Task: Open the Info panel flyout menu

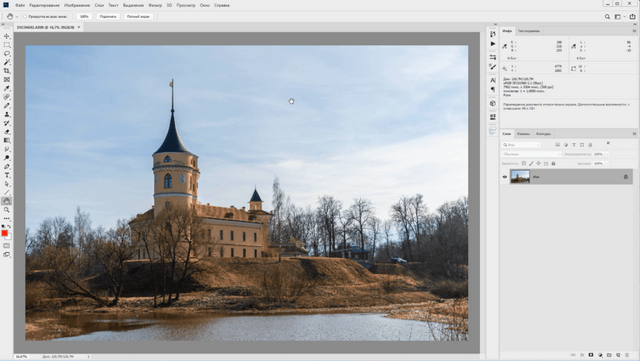Action: (x=634, y=31)
